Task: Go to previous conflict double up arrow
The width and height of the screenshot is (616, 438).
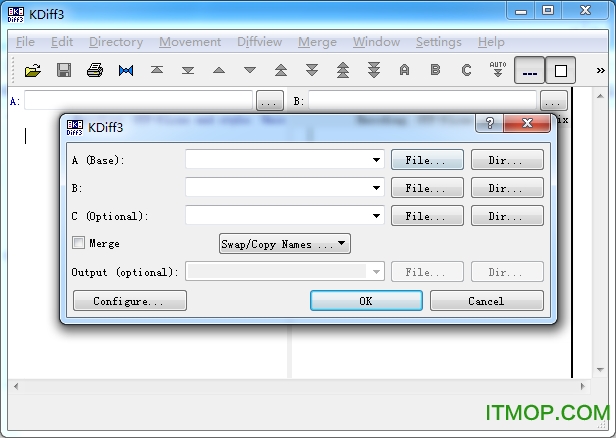Action: coord(281,70)
